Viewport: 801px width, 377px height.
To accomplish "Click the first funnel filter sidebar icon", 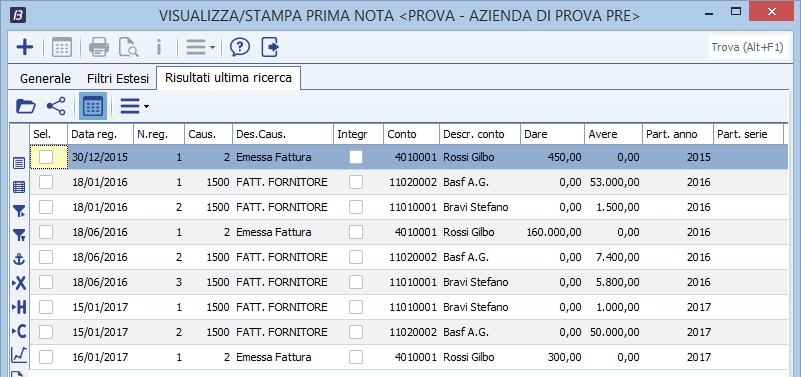I will [19, 211].
